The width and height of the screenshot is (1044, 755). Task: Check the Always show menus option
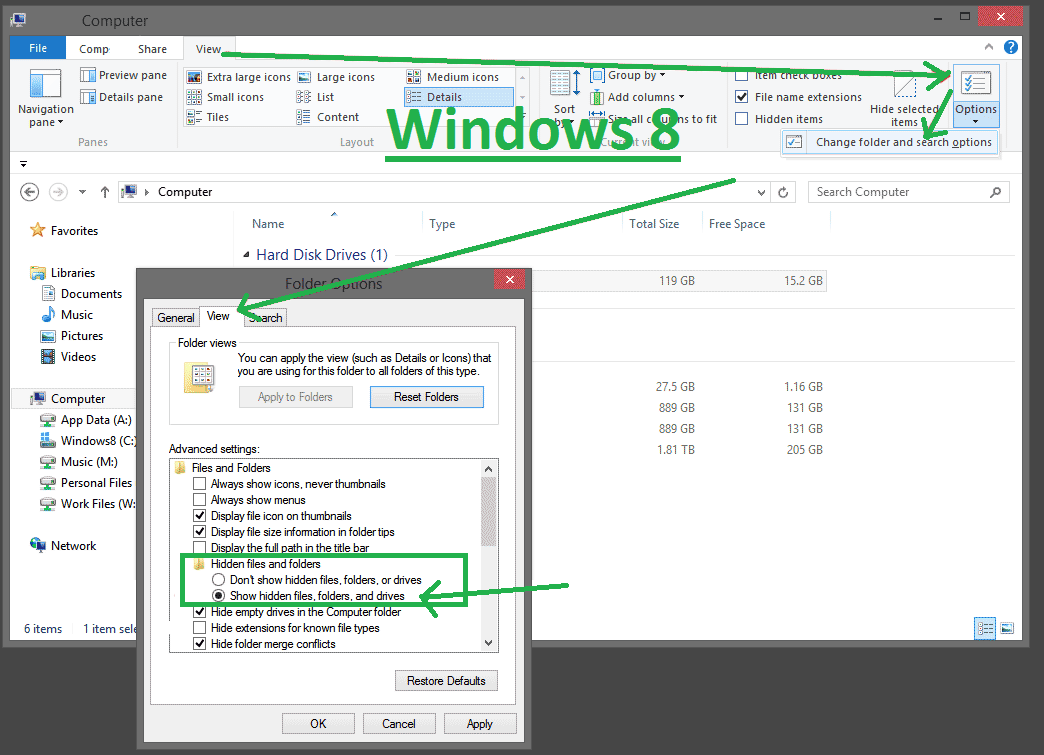click(199, 500)
